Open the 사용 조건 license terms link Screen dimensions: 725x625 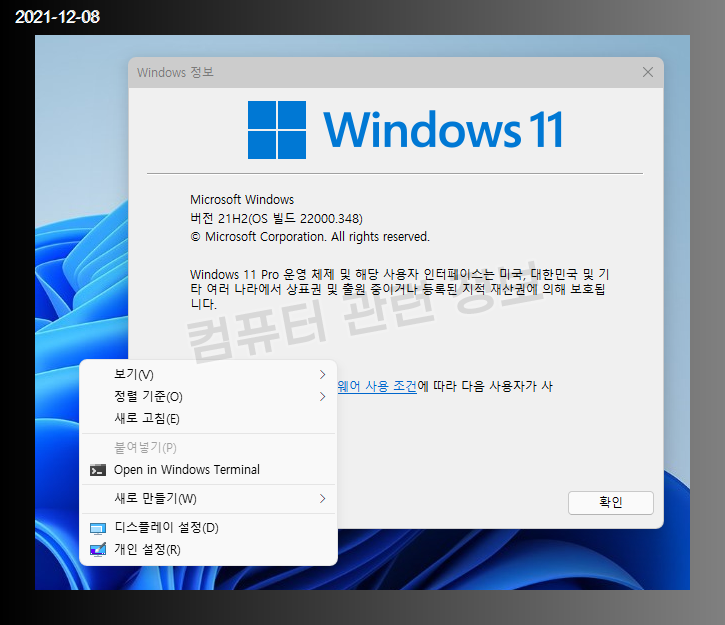pos(377,386)
